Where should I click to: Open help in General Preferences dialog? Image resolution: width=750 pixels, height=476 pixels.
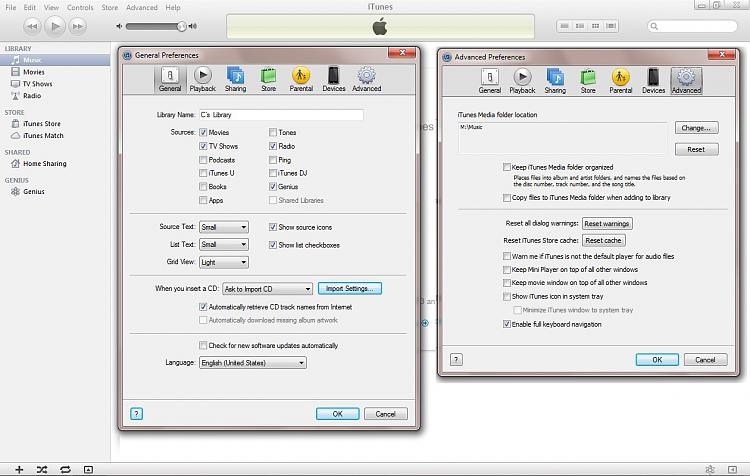136,414
